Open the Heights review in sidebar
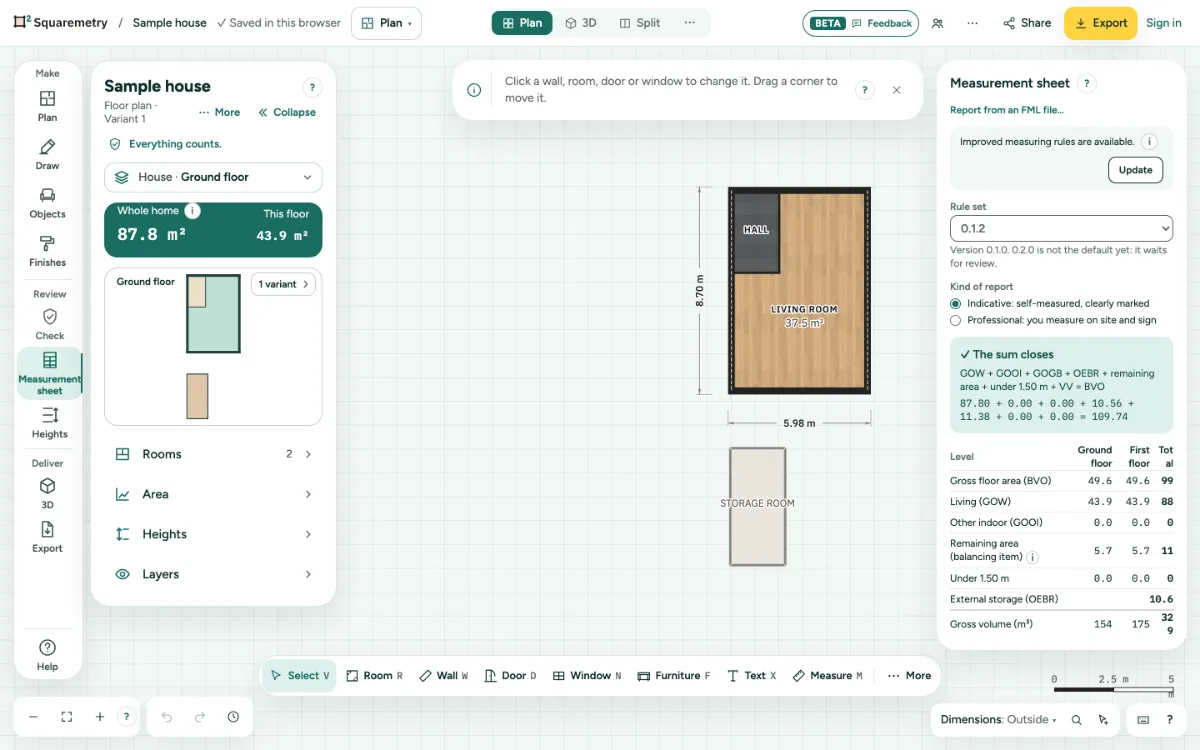Screen dimensions: 1200x750 [x=49, y=422]
